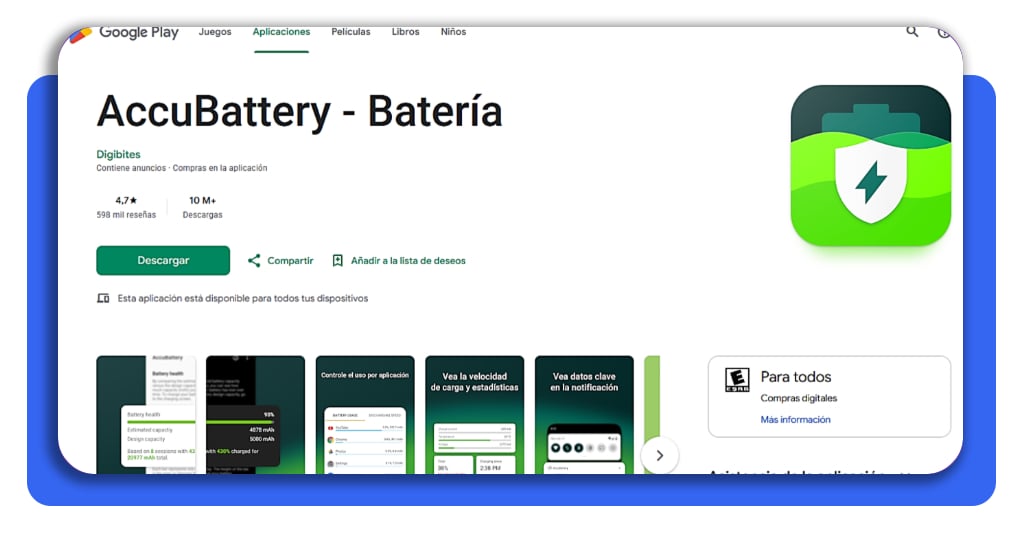The height and width of the screenshot is (536, 1024).
Task: Open the Vea datos clave en la notificación screenshot
Action: (x=584, y=415)
